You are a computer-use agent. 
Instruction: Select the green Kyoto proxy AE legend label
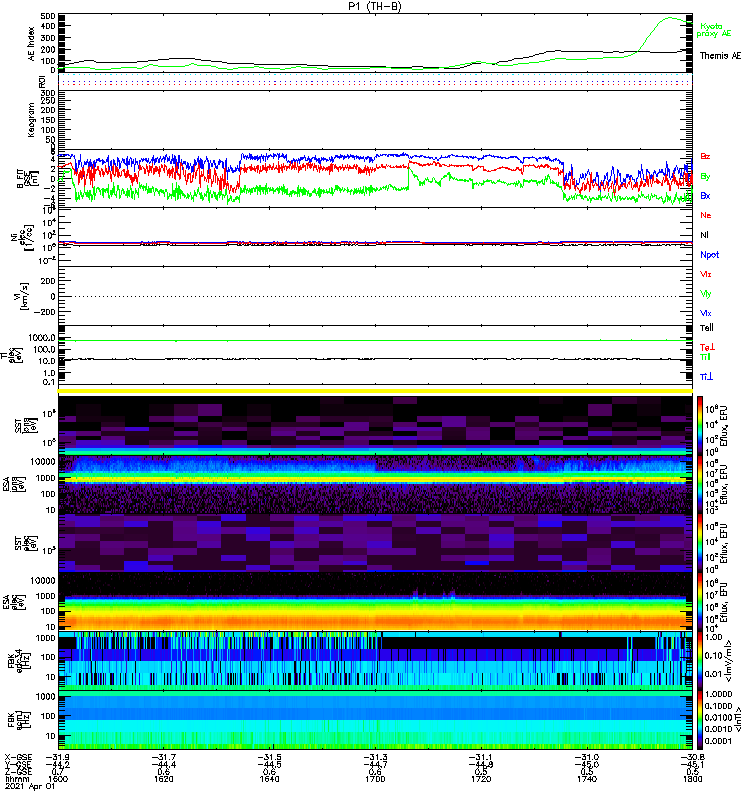(713, 30)
